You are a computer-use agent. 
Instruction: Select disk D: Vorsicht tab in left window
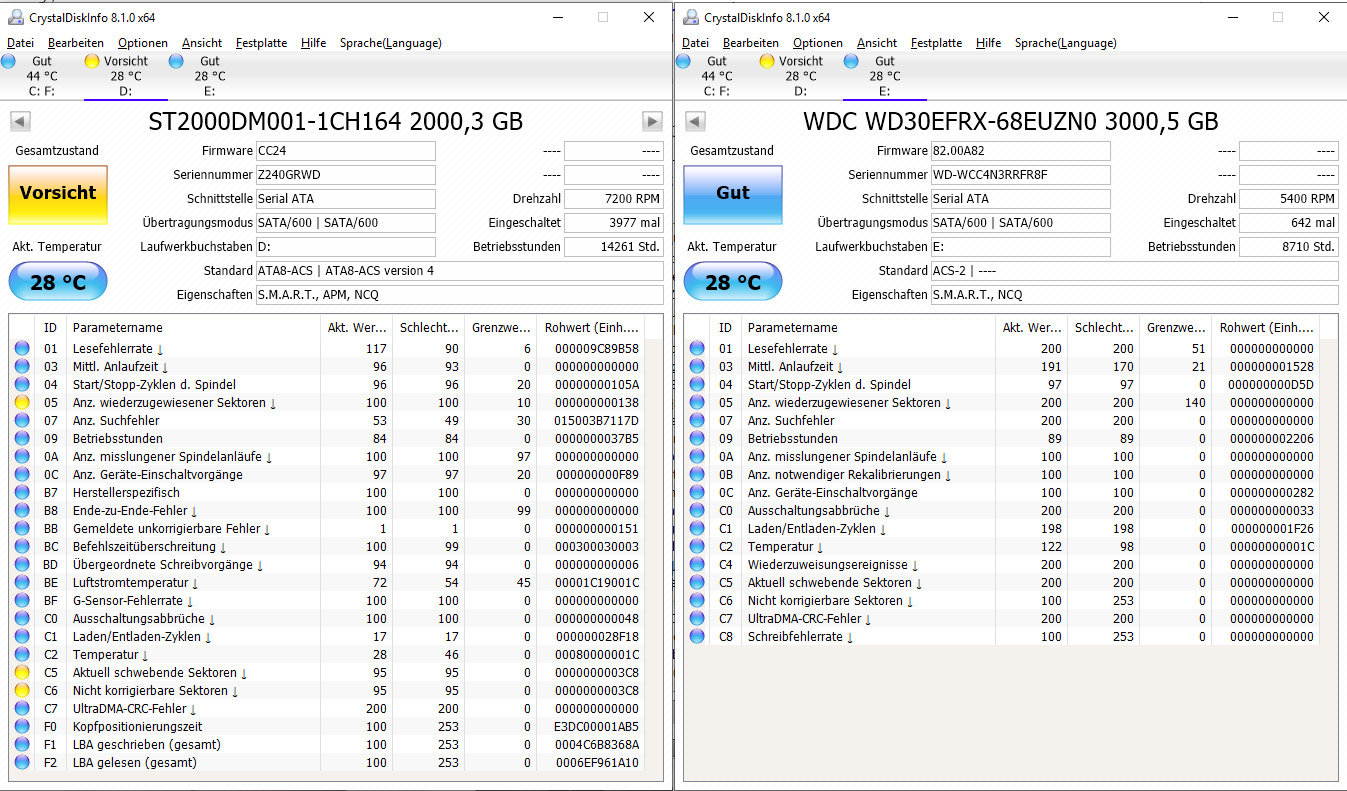pyautogui.click(x=126, y=76)
